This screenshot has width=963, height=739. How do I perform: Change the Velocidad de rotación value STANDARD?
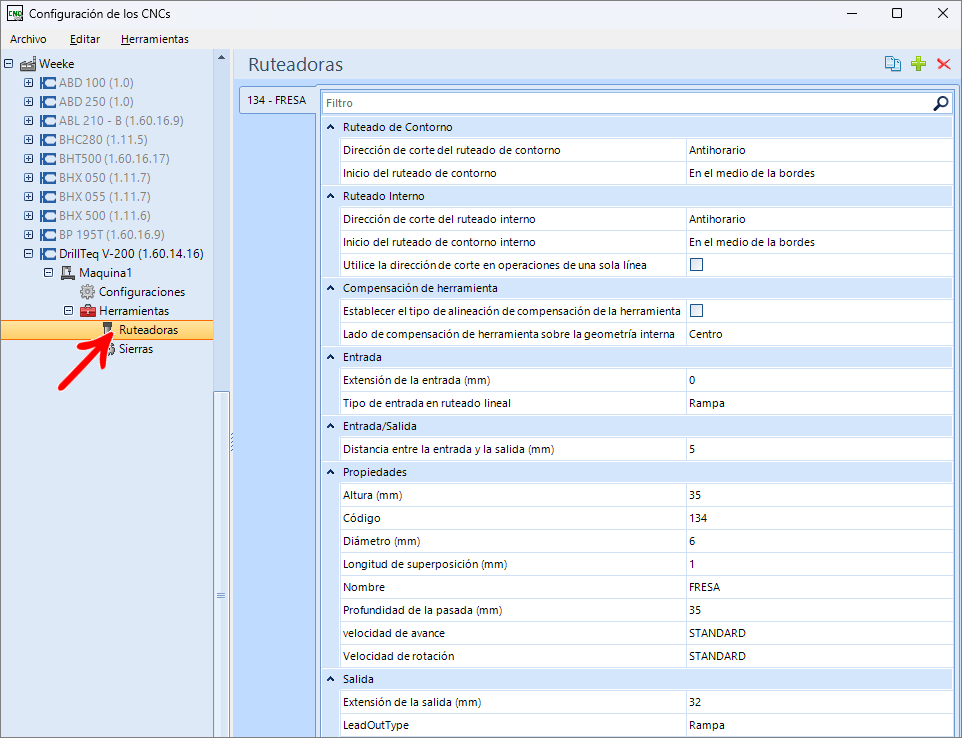pyautogui.click(x=819, y=656)
